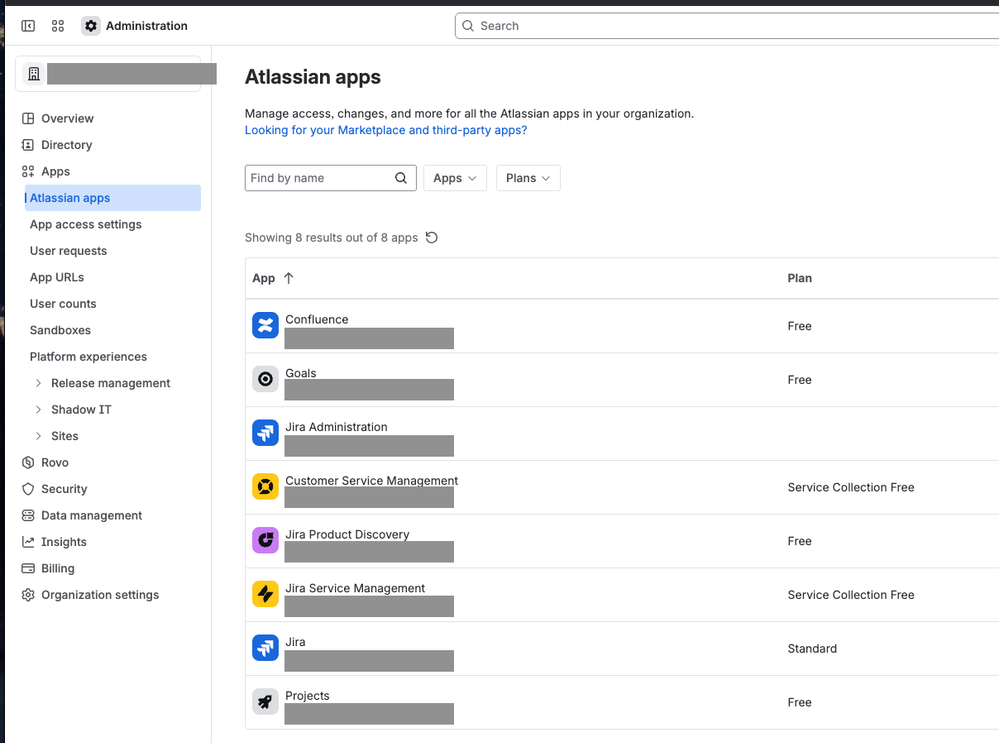Image resolution: width=999 pixels, height=743 pixels.
Task: Click the Administration gear icon
Action: tap(91, 25)
